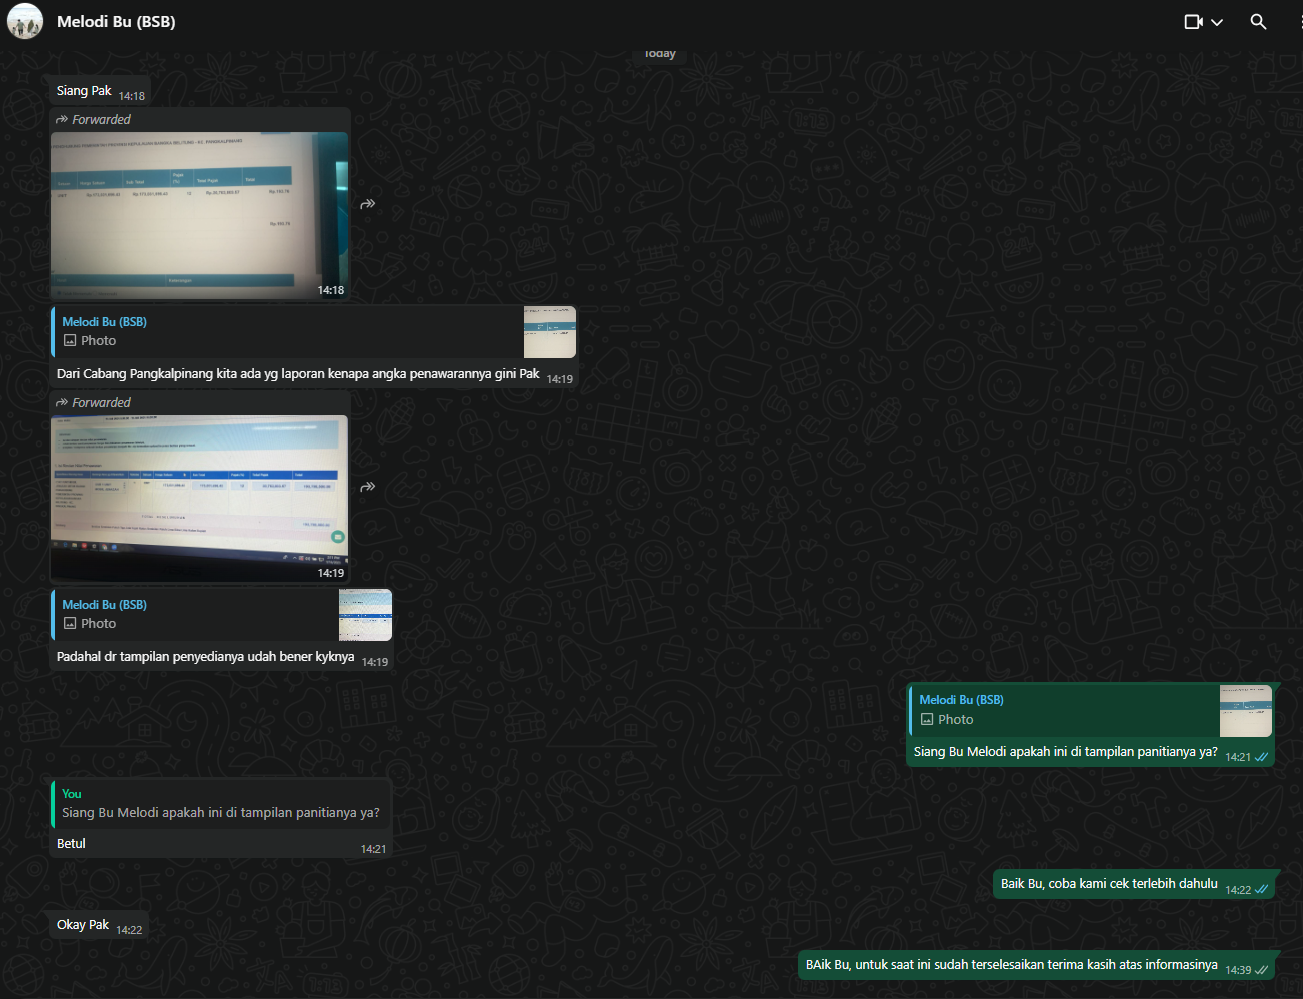
Task: Select the "Siang Pak" message bubble
Action: [x=85, y=91]
